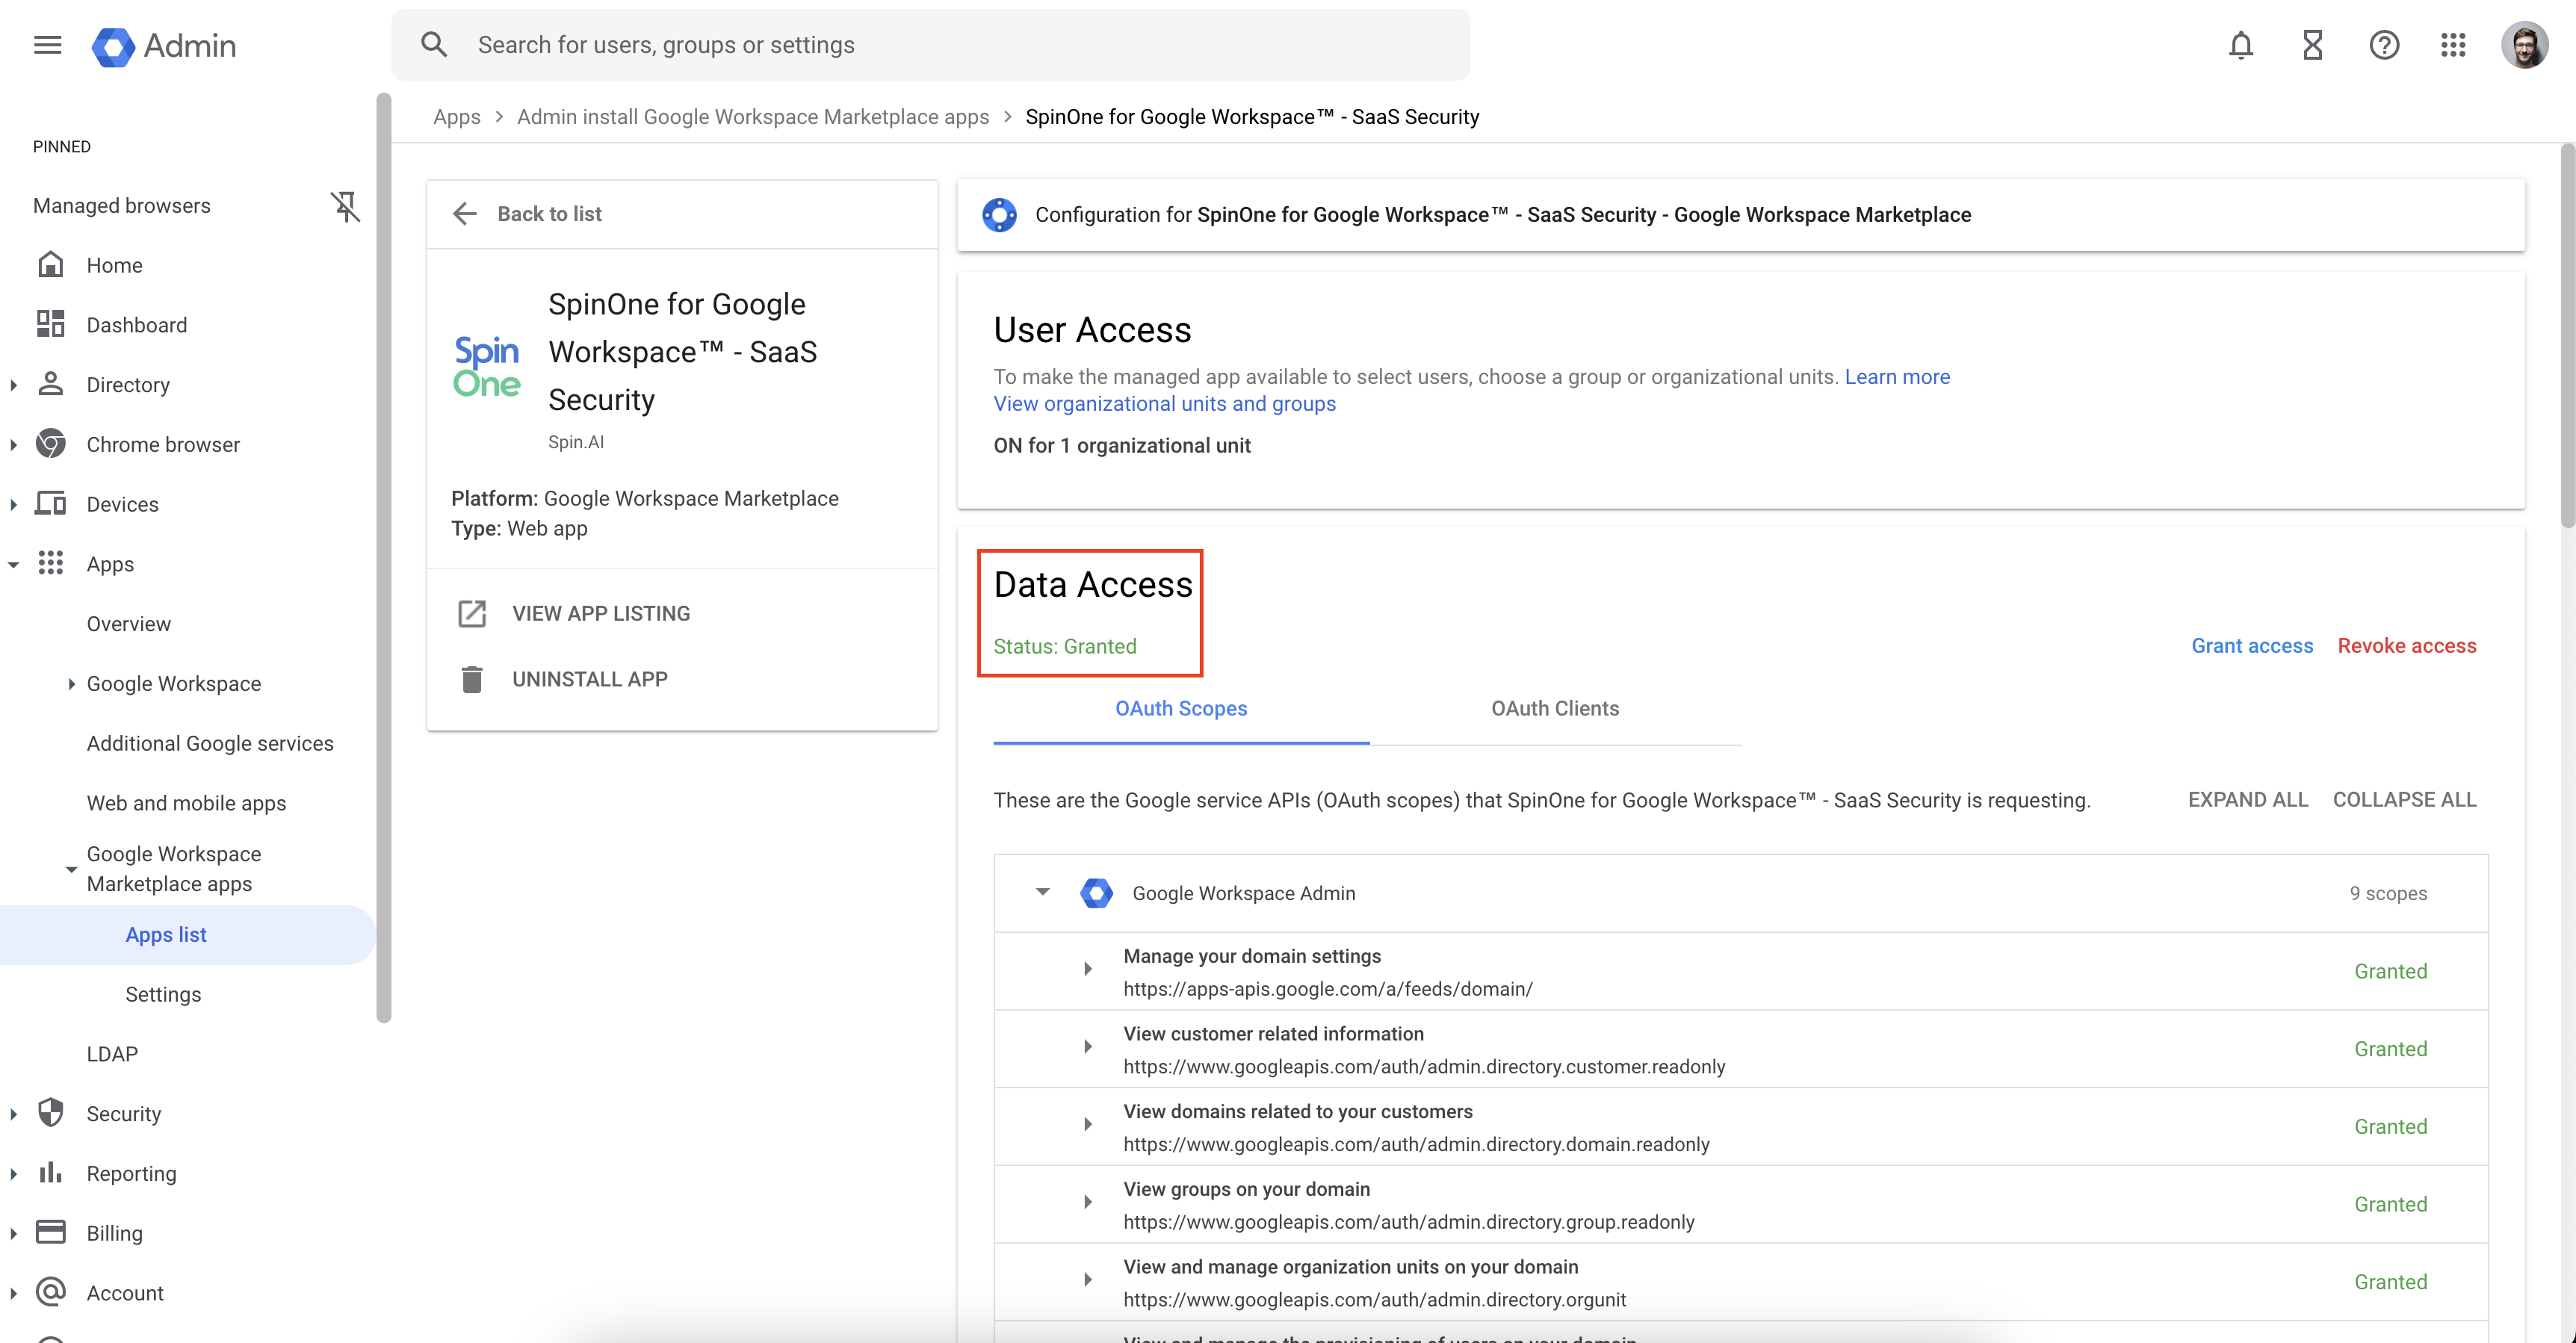Click the search users or settings field
The image size is (2576, 1343).
(x=930, y=45)
